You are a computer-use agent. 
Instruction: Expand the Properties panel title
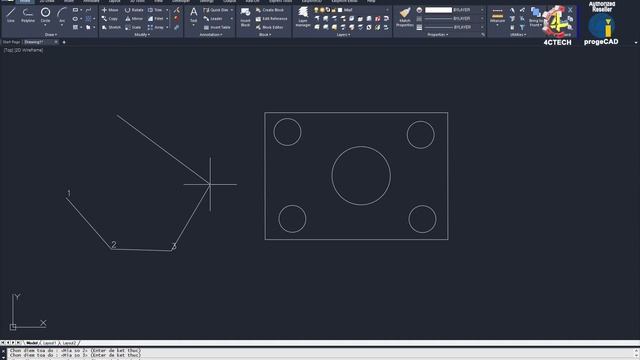[438, 35]
